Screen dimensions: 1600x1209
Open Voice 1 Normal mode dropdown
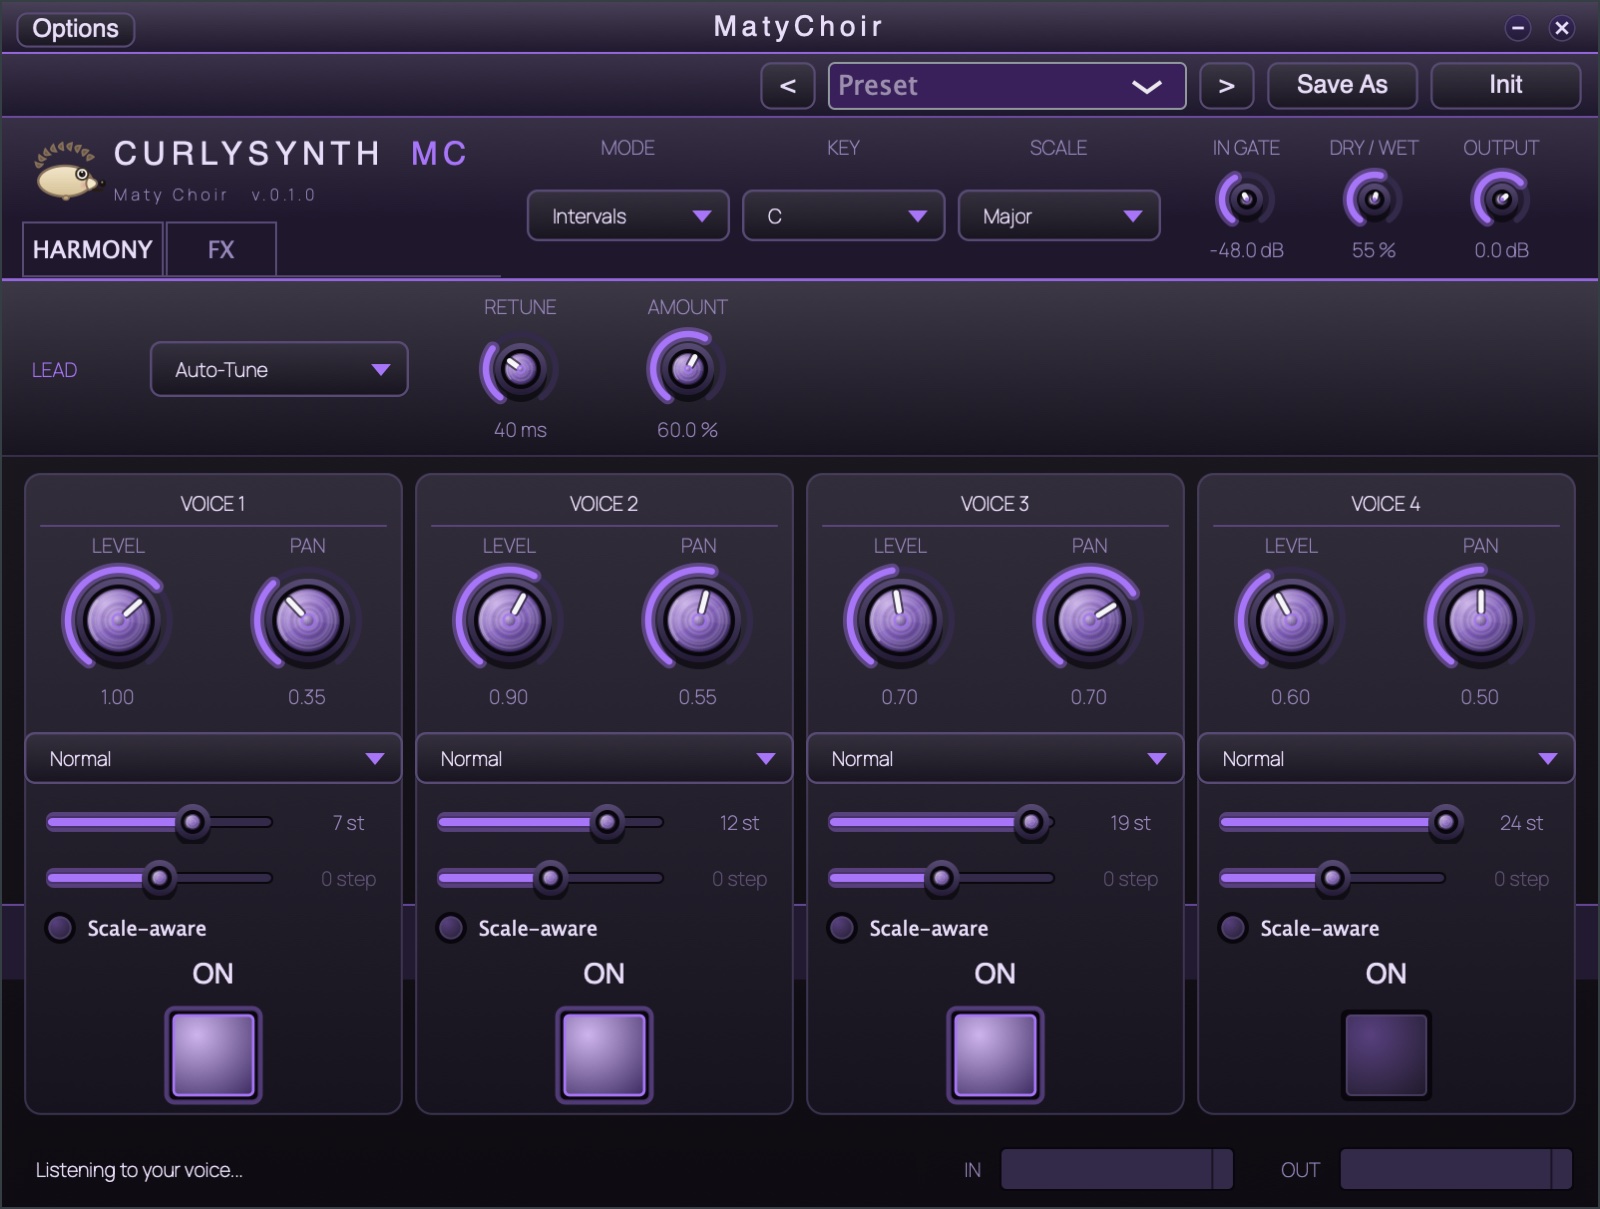(x=213, y=759)
